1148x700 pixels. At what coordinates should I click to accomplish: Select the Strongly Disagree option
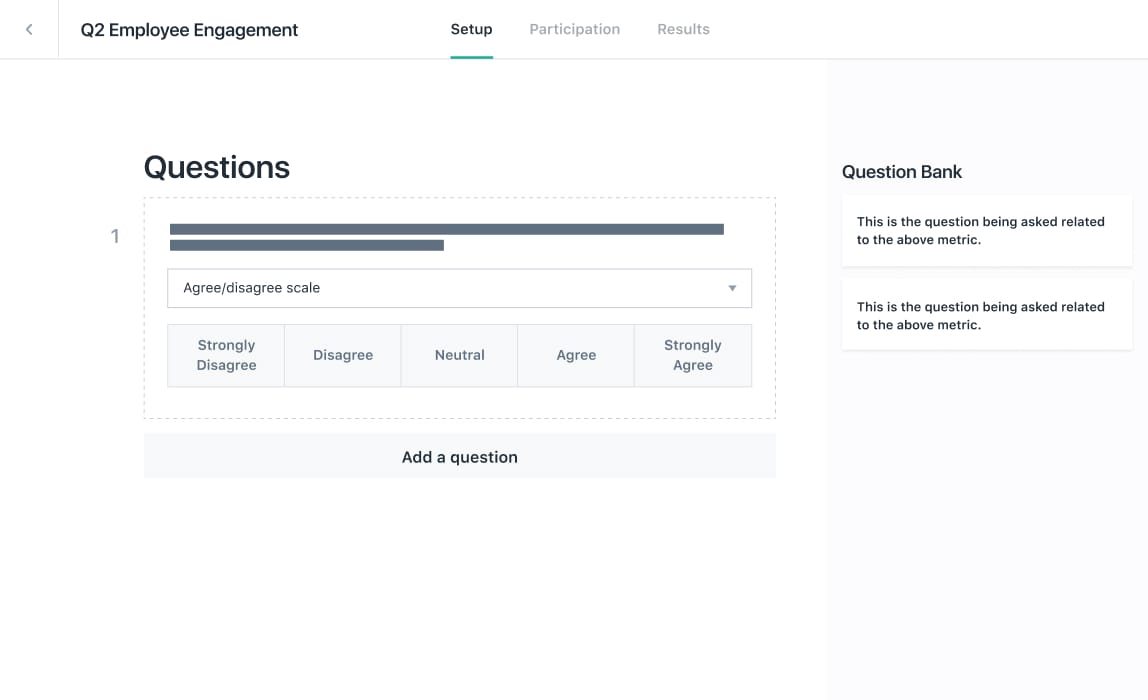(225, 355)
